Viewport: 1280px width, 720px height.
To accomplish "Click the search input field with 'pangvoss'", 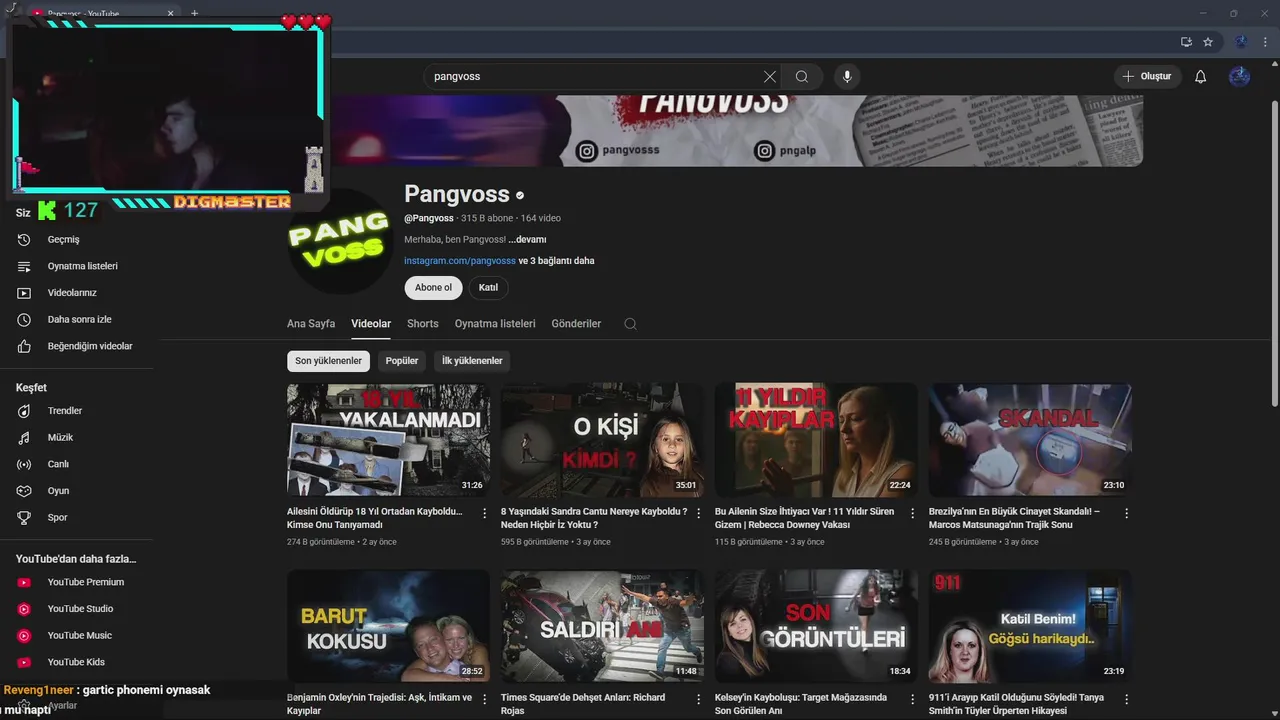I will (x=595, y=77).
